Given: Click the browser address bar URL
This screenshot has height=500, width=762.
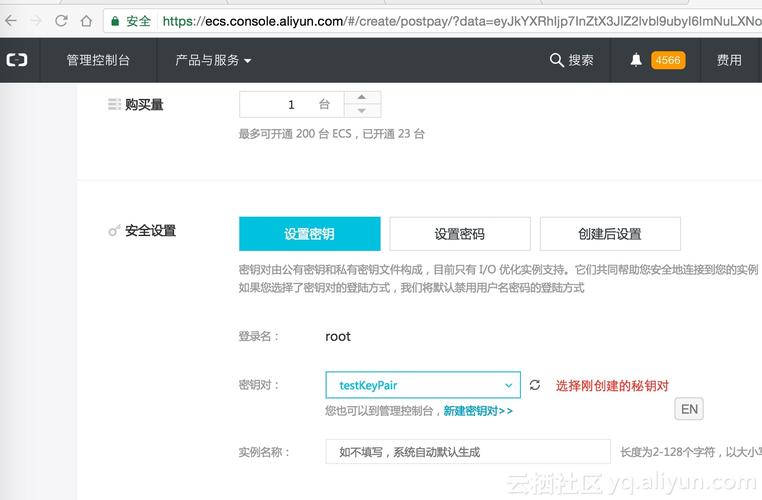Looking at the screenshot, I should click(462, 21).
